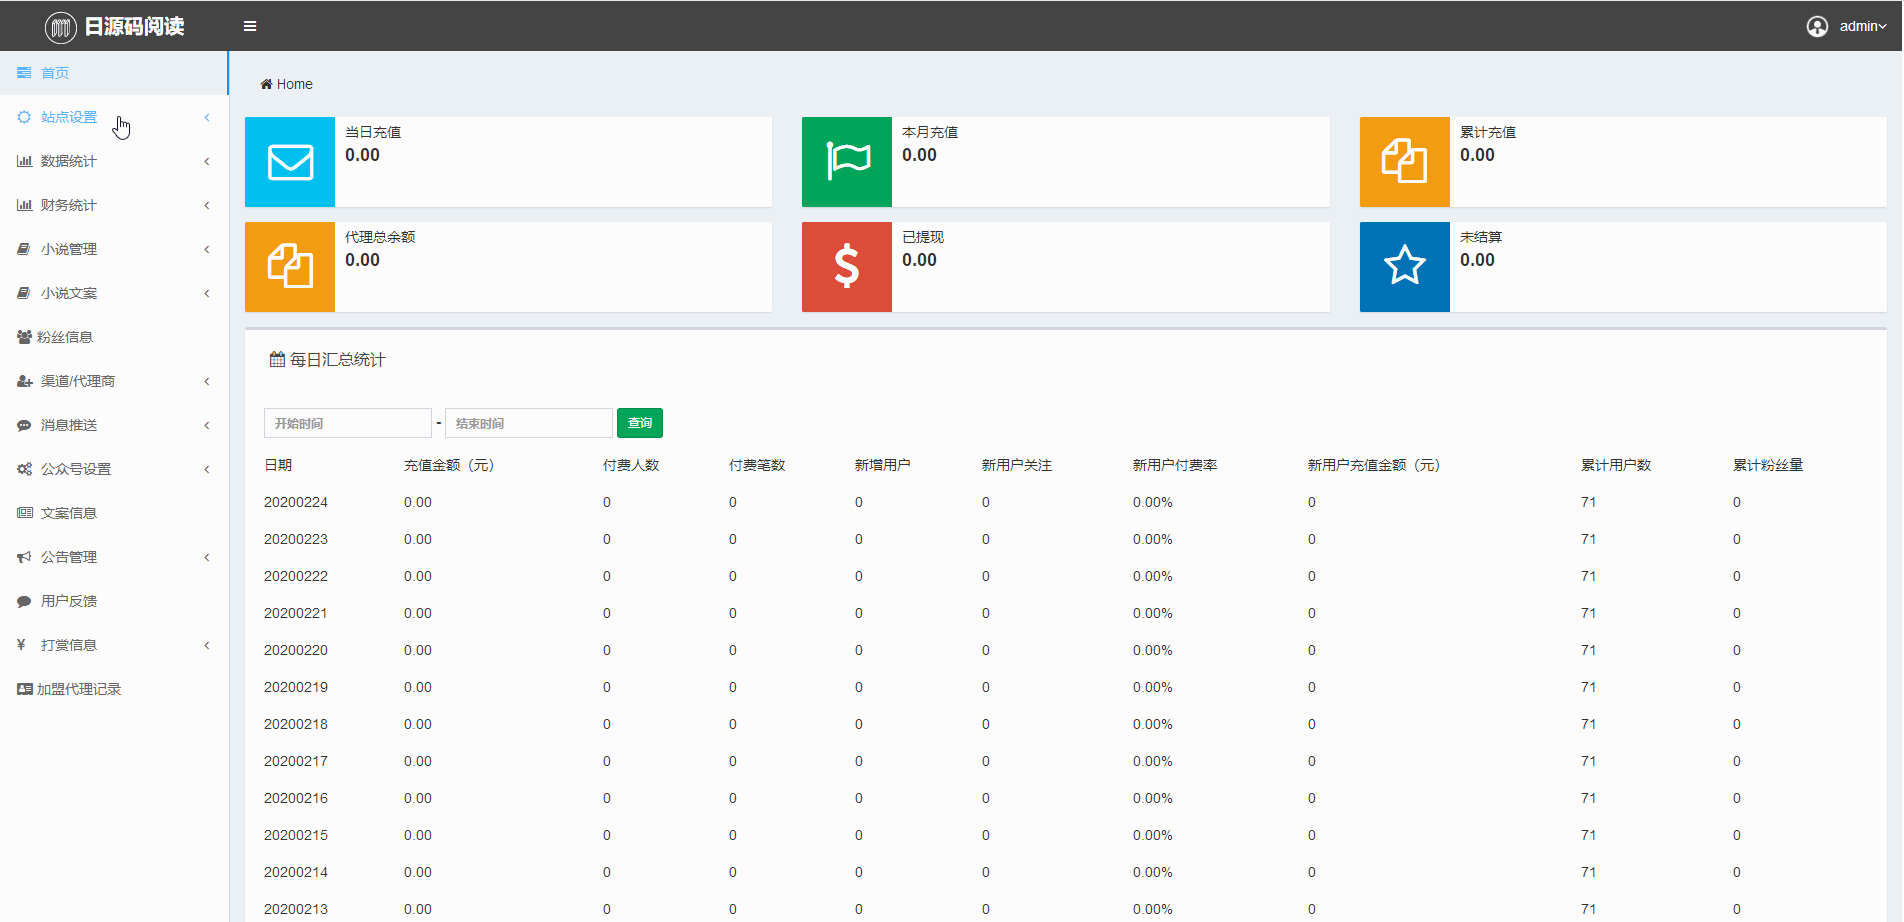Screen dimensions: 1904x922
Task: Select 首页 in the sidebar
Action: 55,73
